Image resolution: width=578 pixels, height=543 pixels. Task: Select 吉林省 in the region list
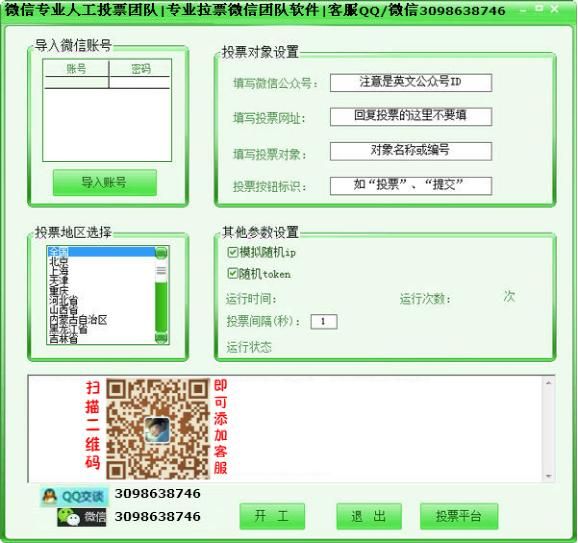[101, 338]
